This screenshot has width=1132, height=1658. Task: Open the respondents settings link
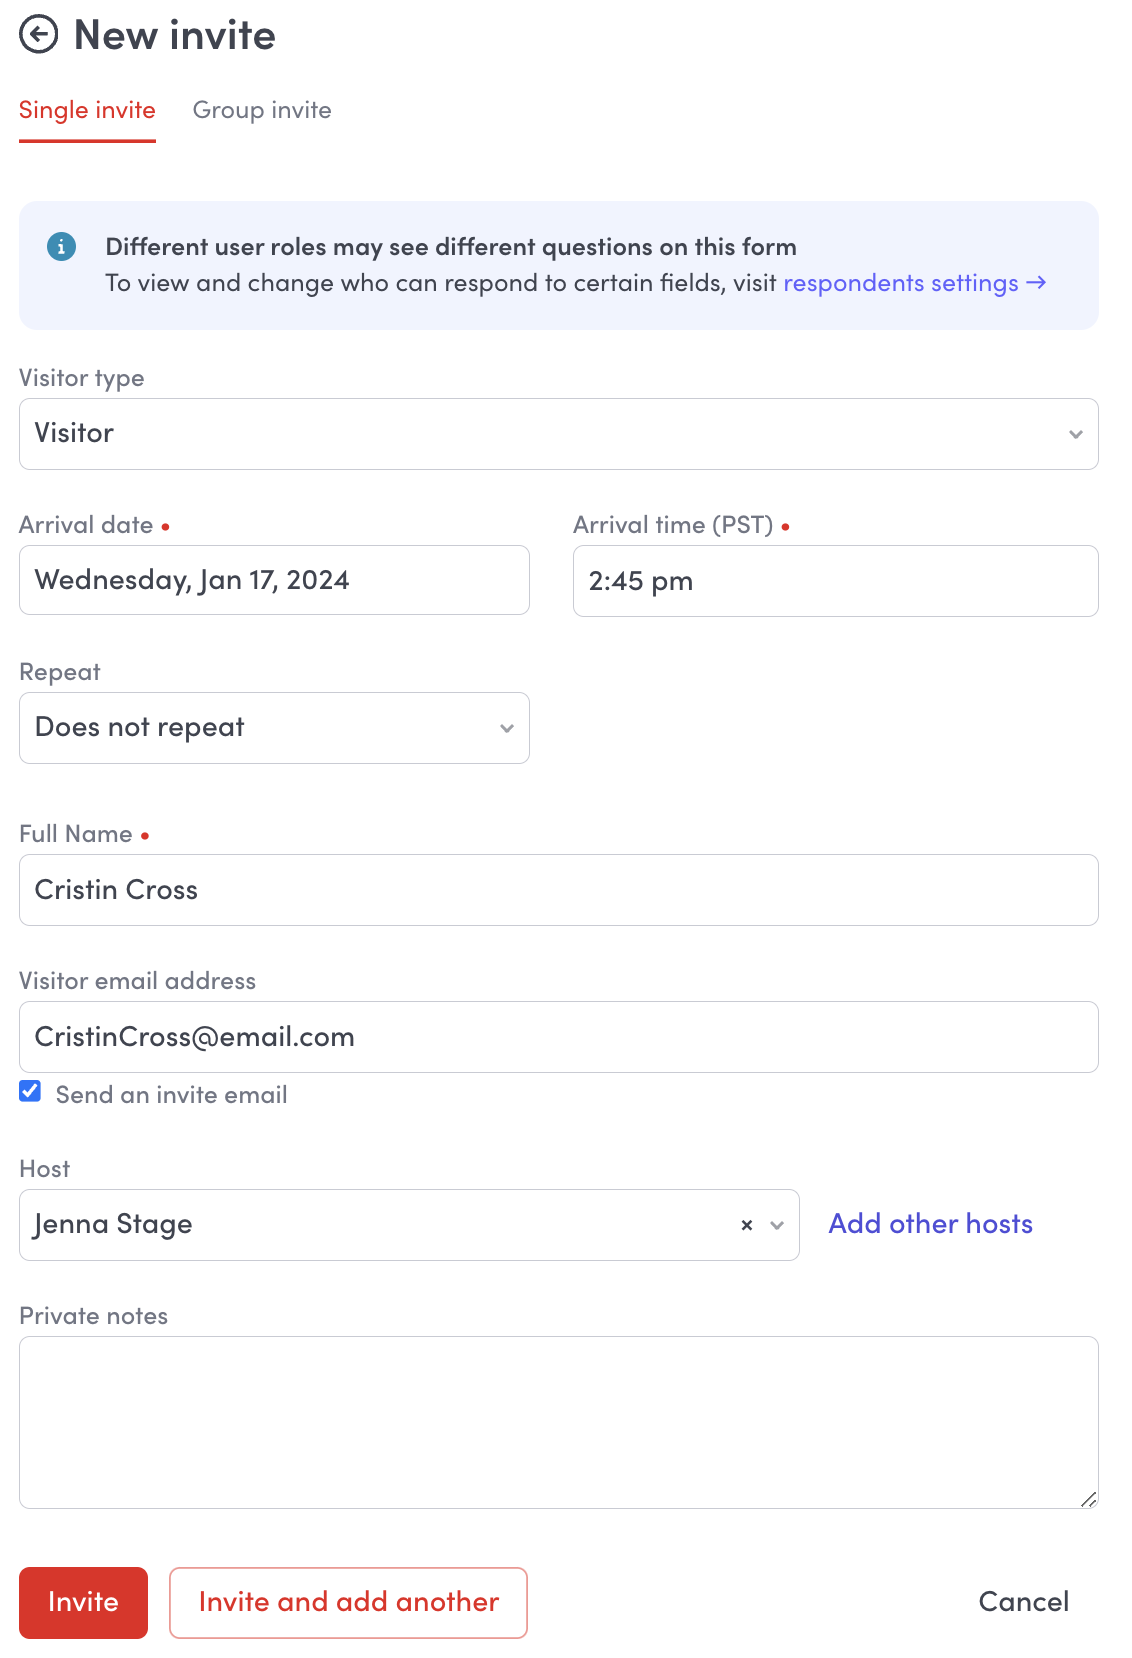pyautogui.click(x=913, y=283)
